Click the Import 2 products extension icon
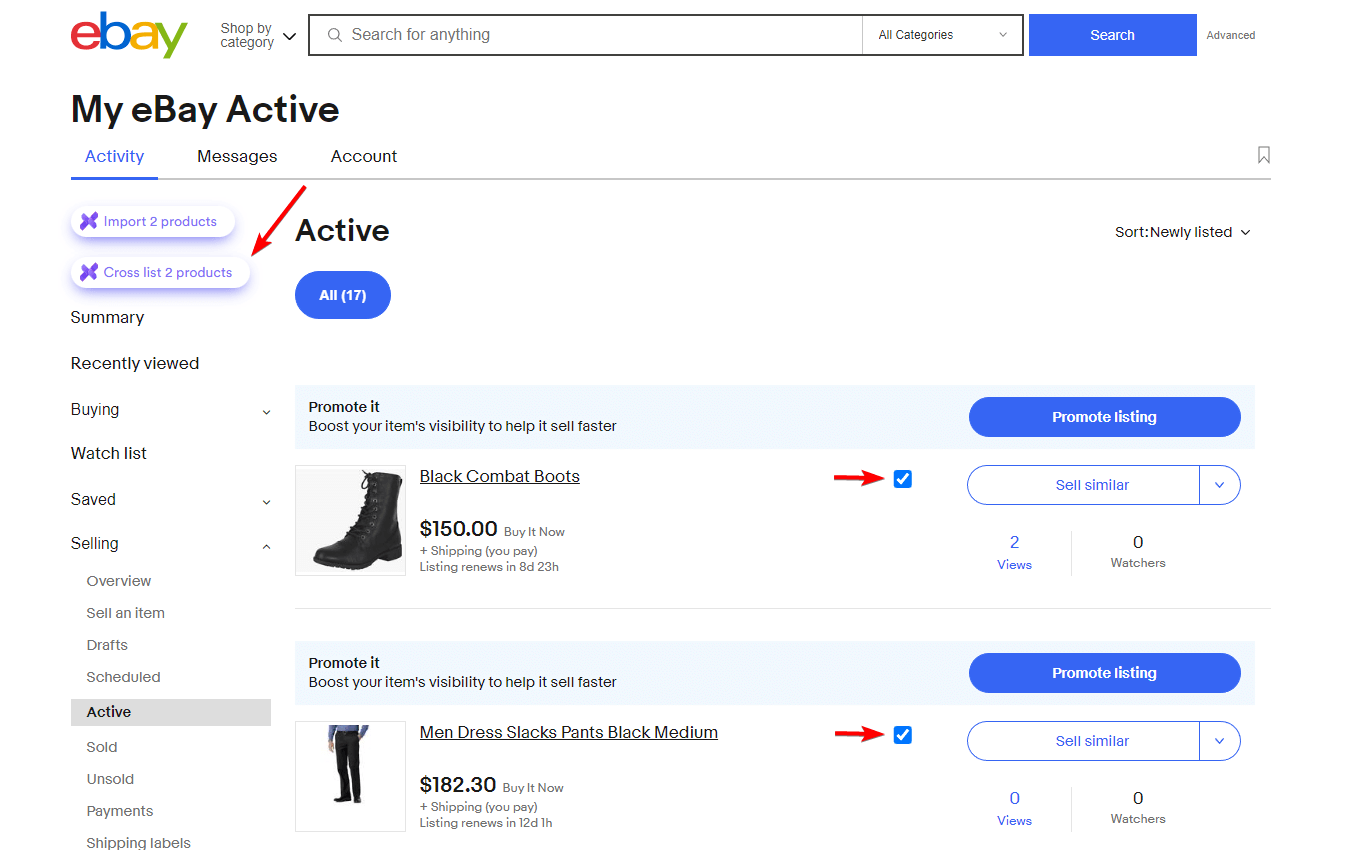1350x850 pixels. (88, 221)
